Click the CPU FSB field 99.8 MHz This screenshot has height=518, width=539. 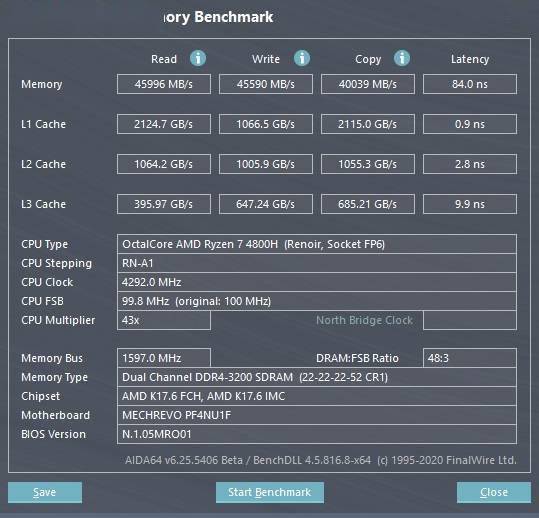pos(317,301)
